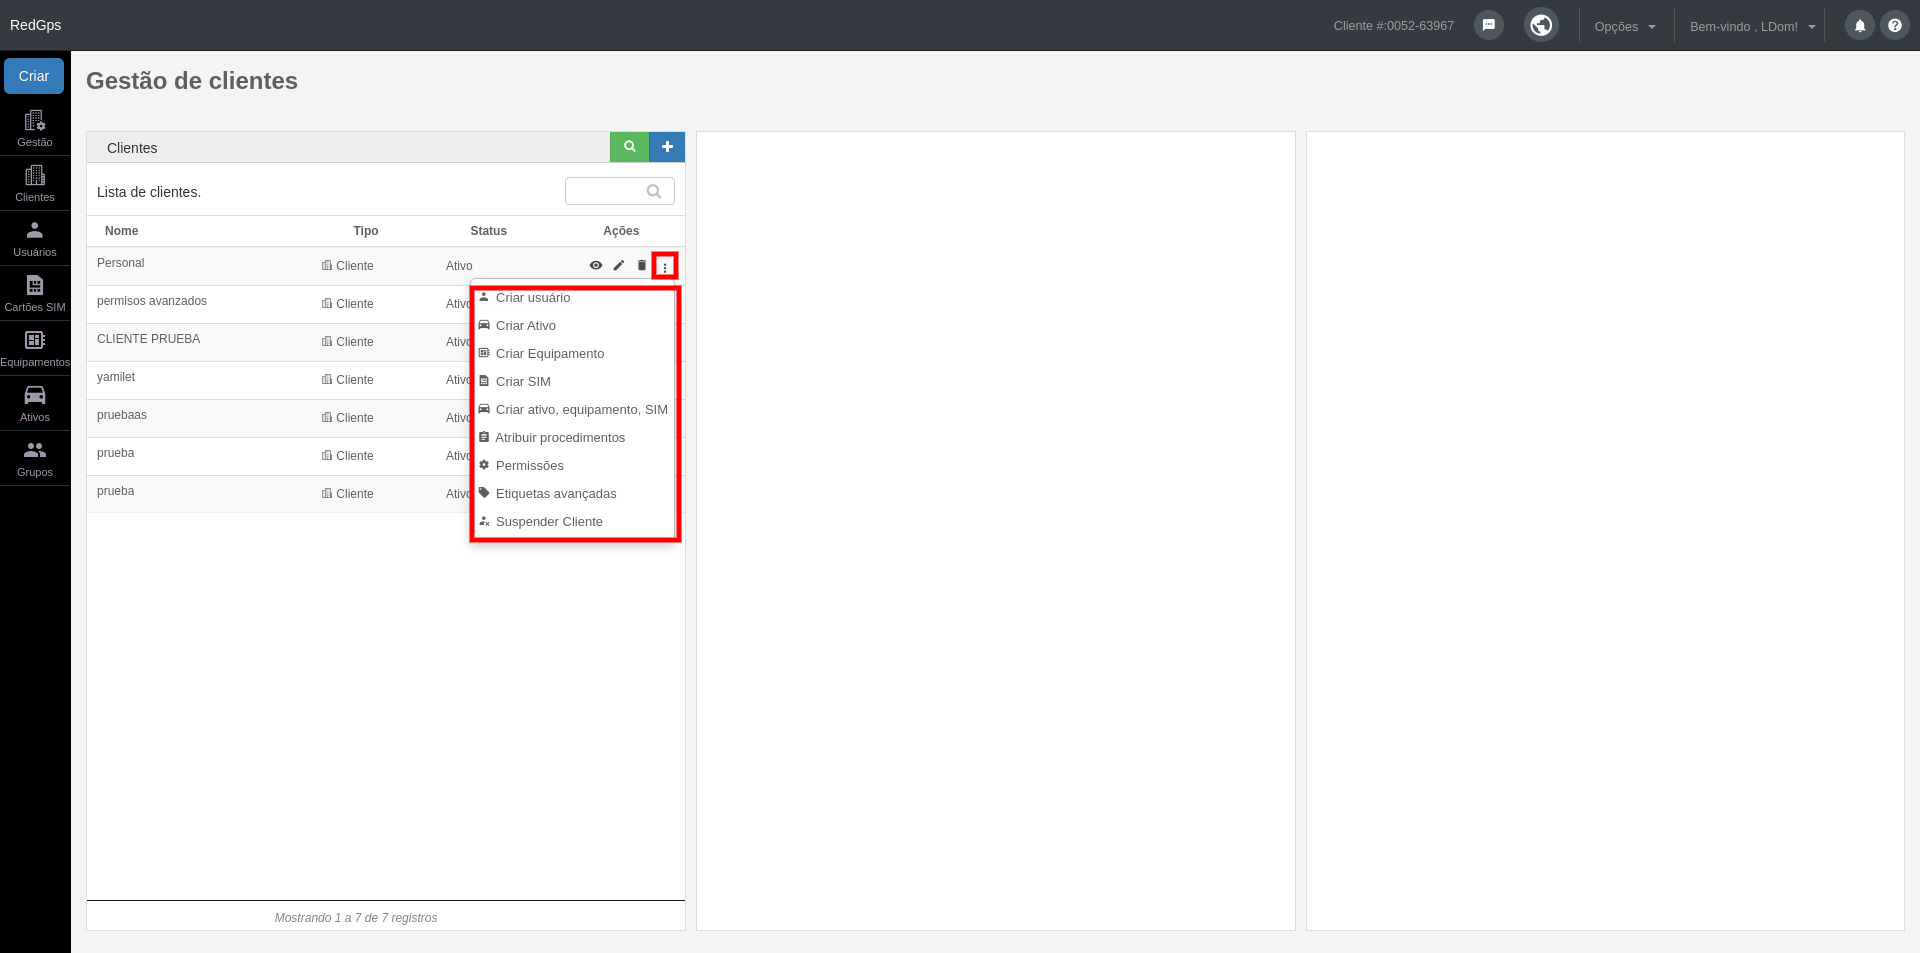
Task: Open Cartões SIM in the sidebar
Action: pyautogui.click(x=35, y=293)
